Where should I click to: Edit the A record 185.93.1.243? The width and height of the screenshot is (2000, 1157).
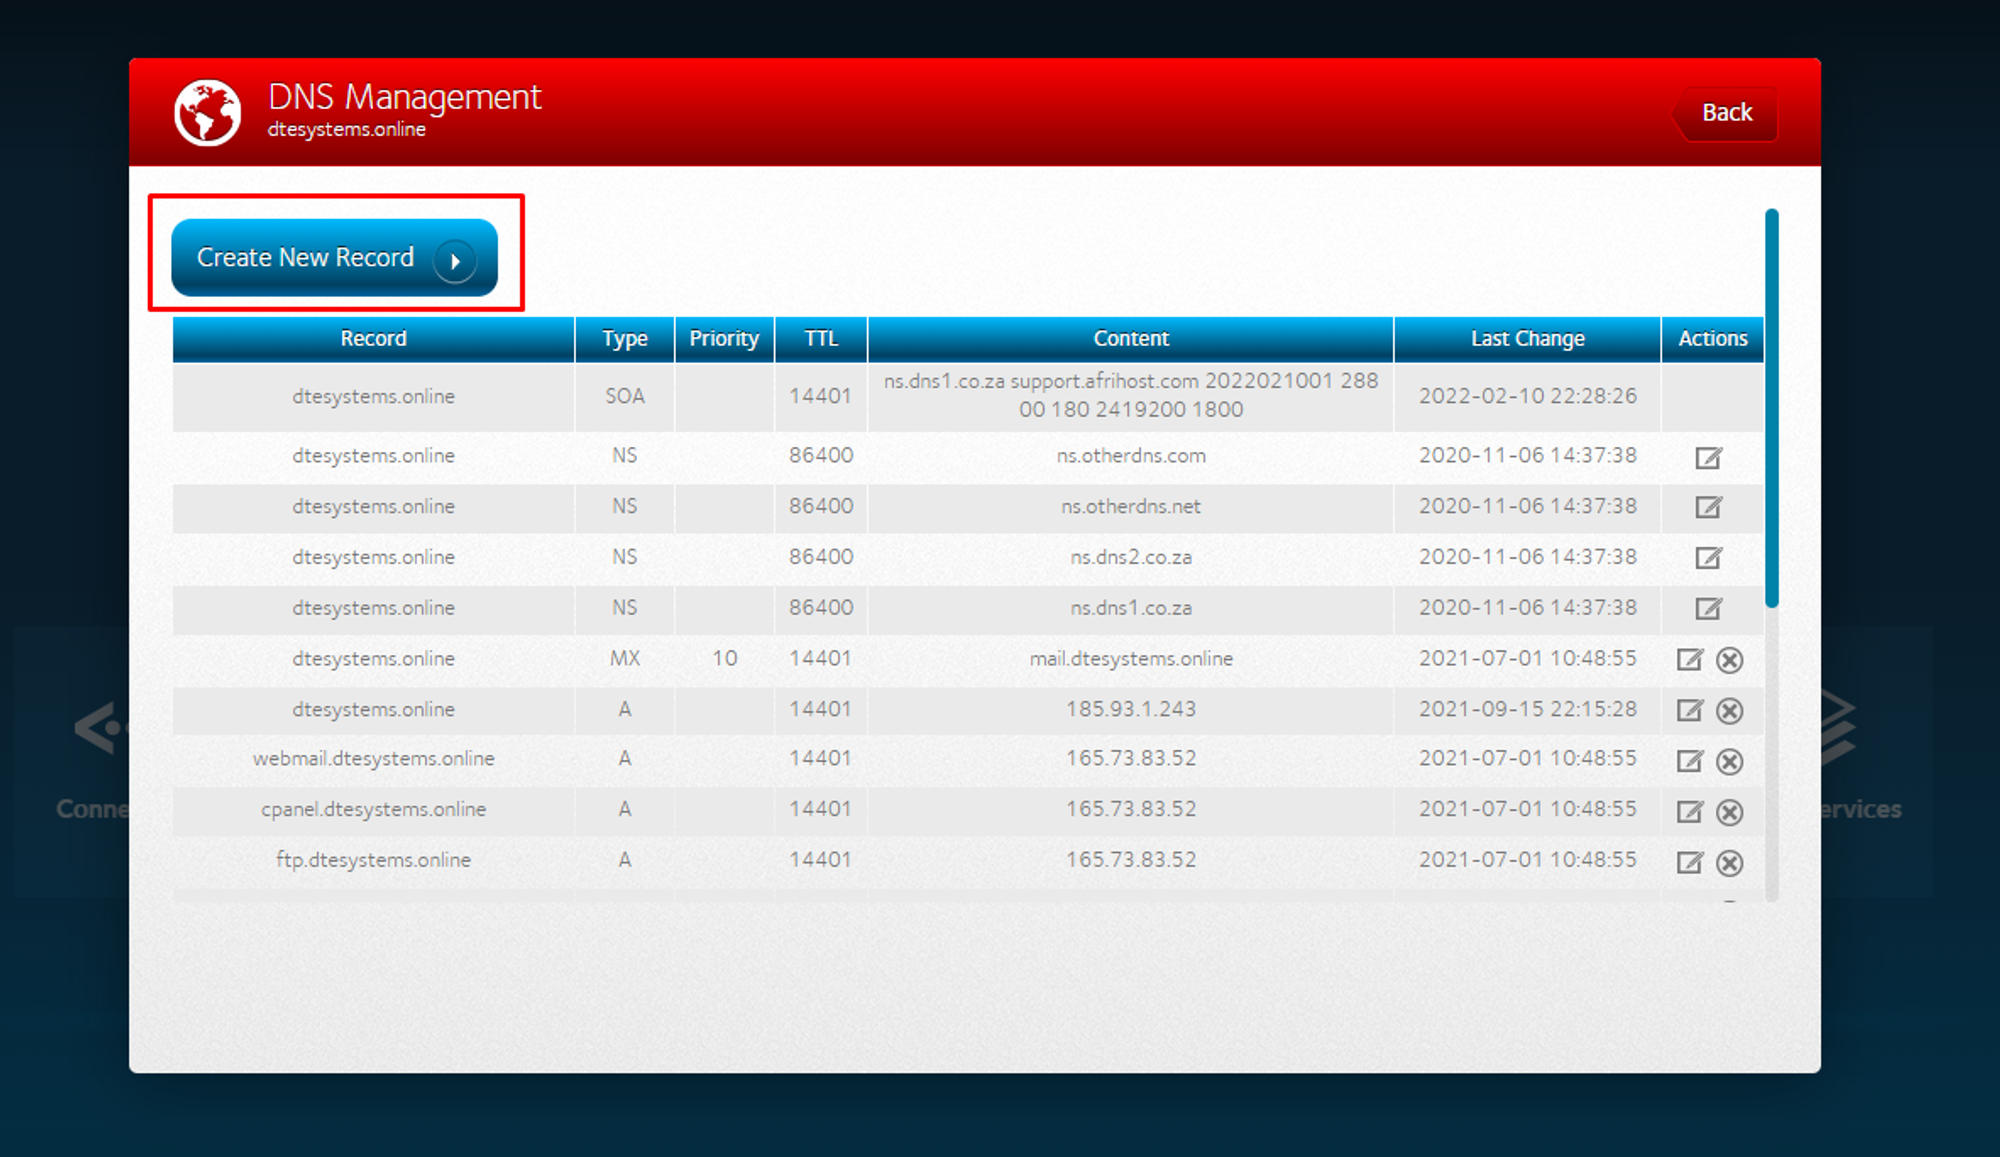[x=1689, y=710]
